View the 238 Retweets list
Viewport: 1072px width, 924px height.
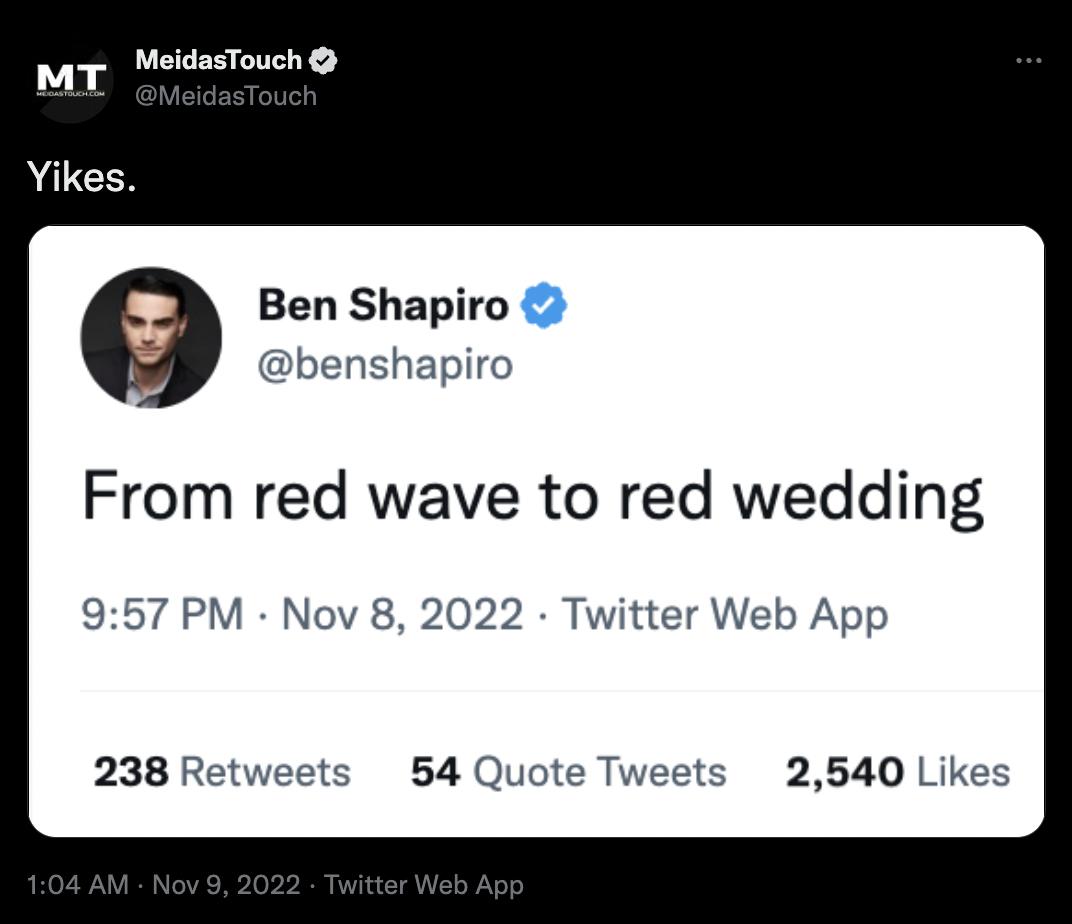coord(222,771)
